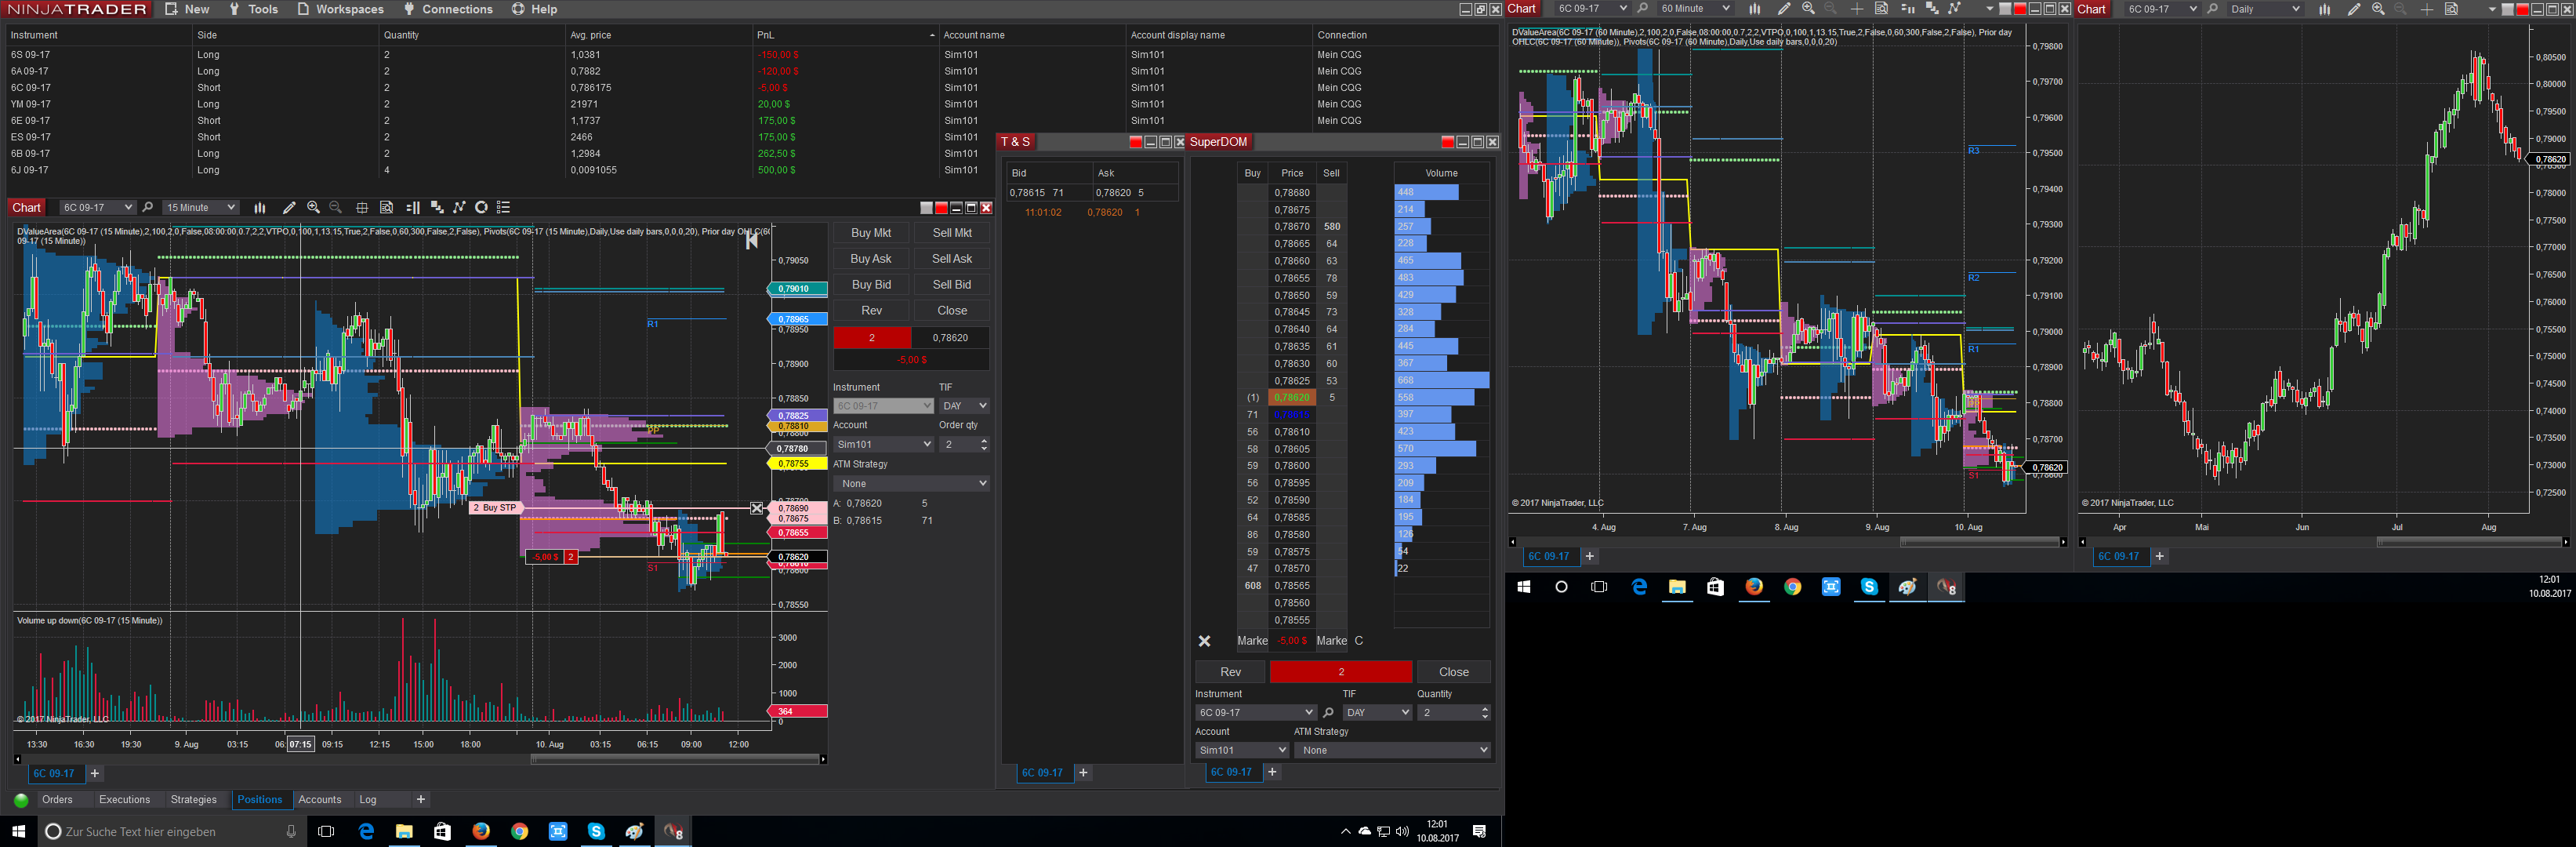This screenshot has width=2576, height=847.
Task: Open instrument dropdown in SuperDOM
Action: 1255,713
